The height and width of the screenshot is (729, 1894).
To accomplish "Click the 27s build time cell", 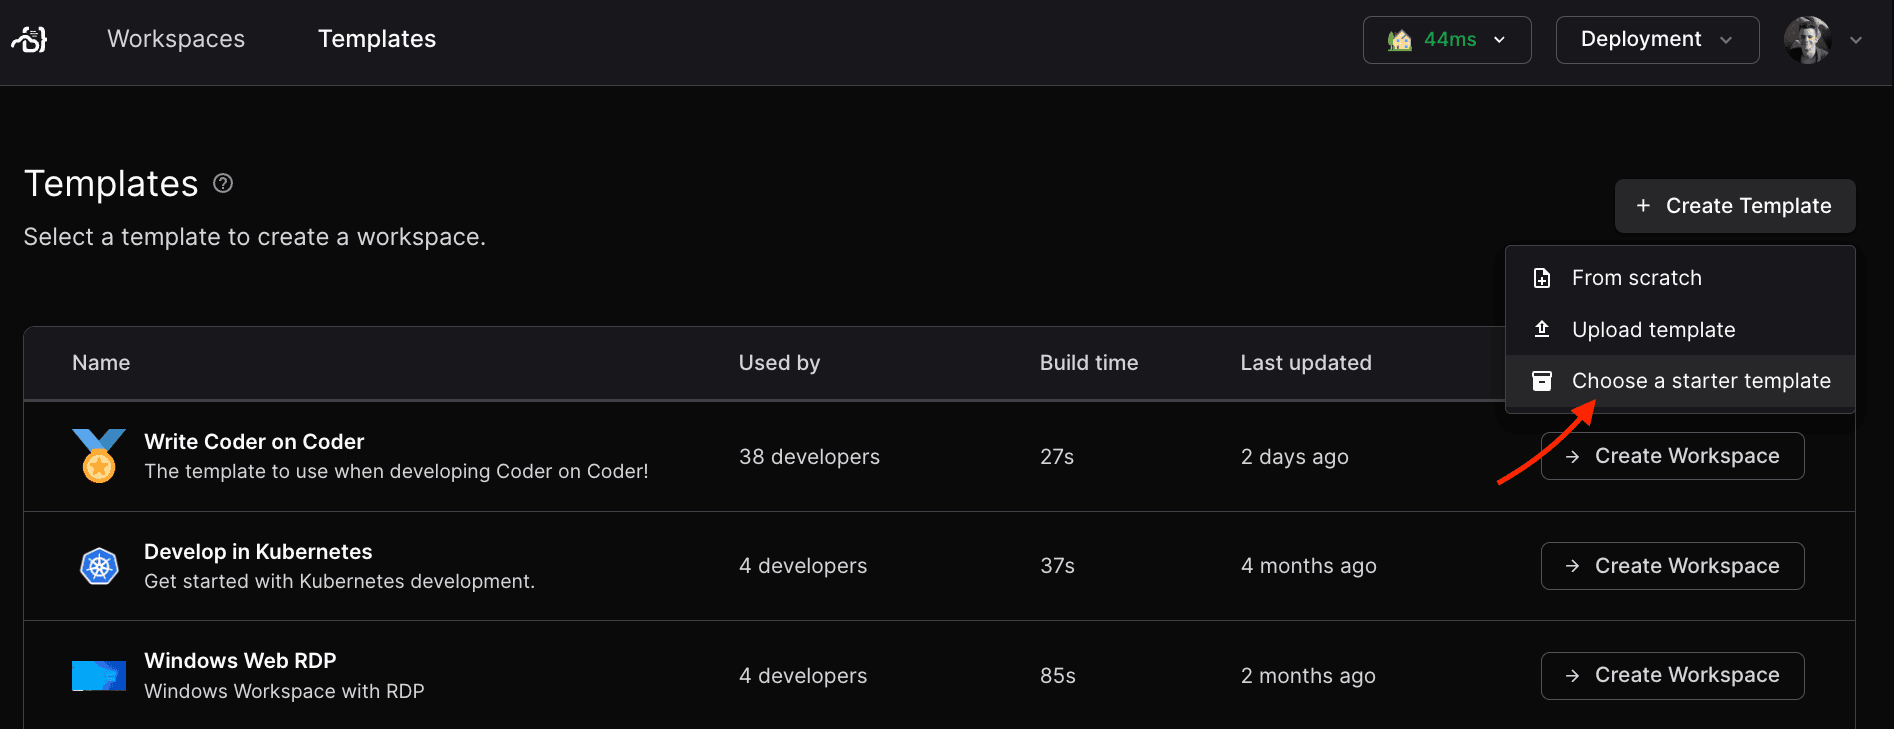I will (x=1057, y=457).
